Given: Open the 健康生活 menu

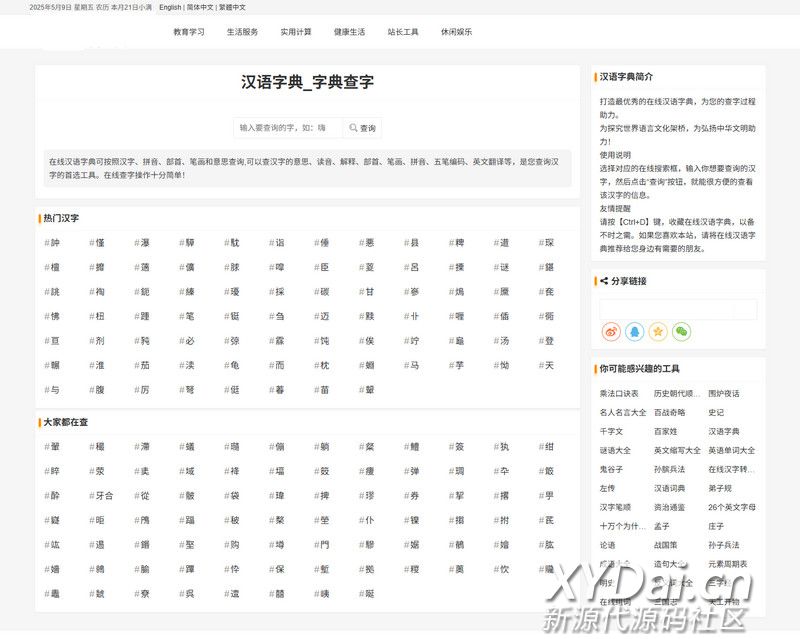Looking at the screenshot, I should click(x=349, y=32).
